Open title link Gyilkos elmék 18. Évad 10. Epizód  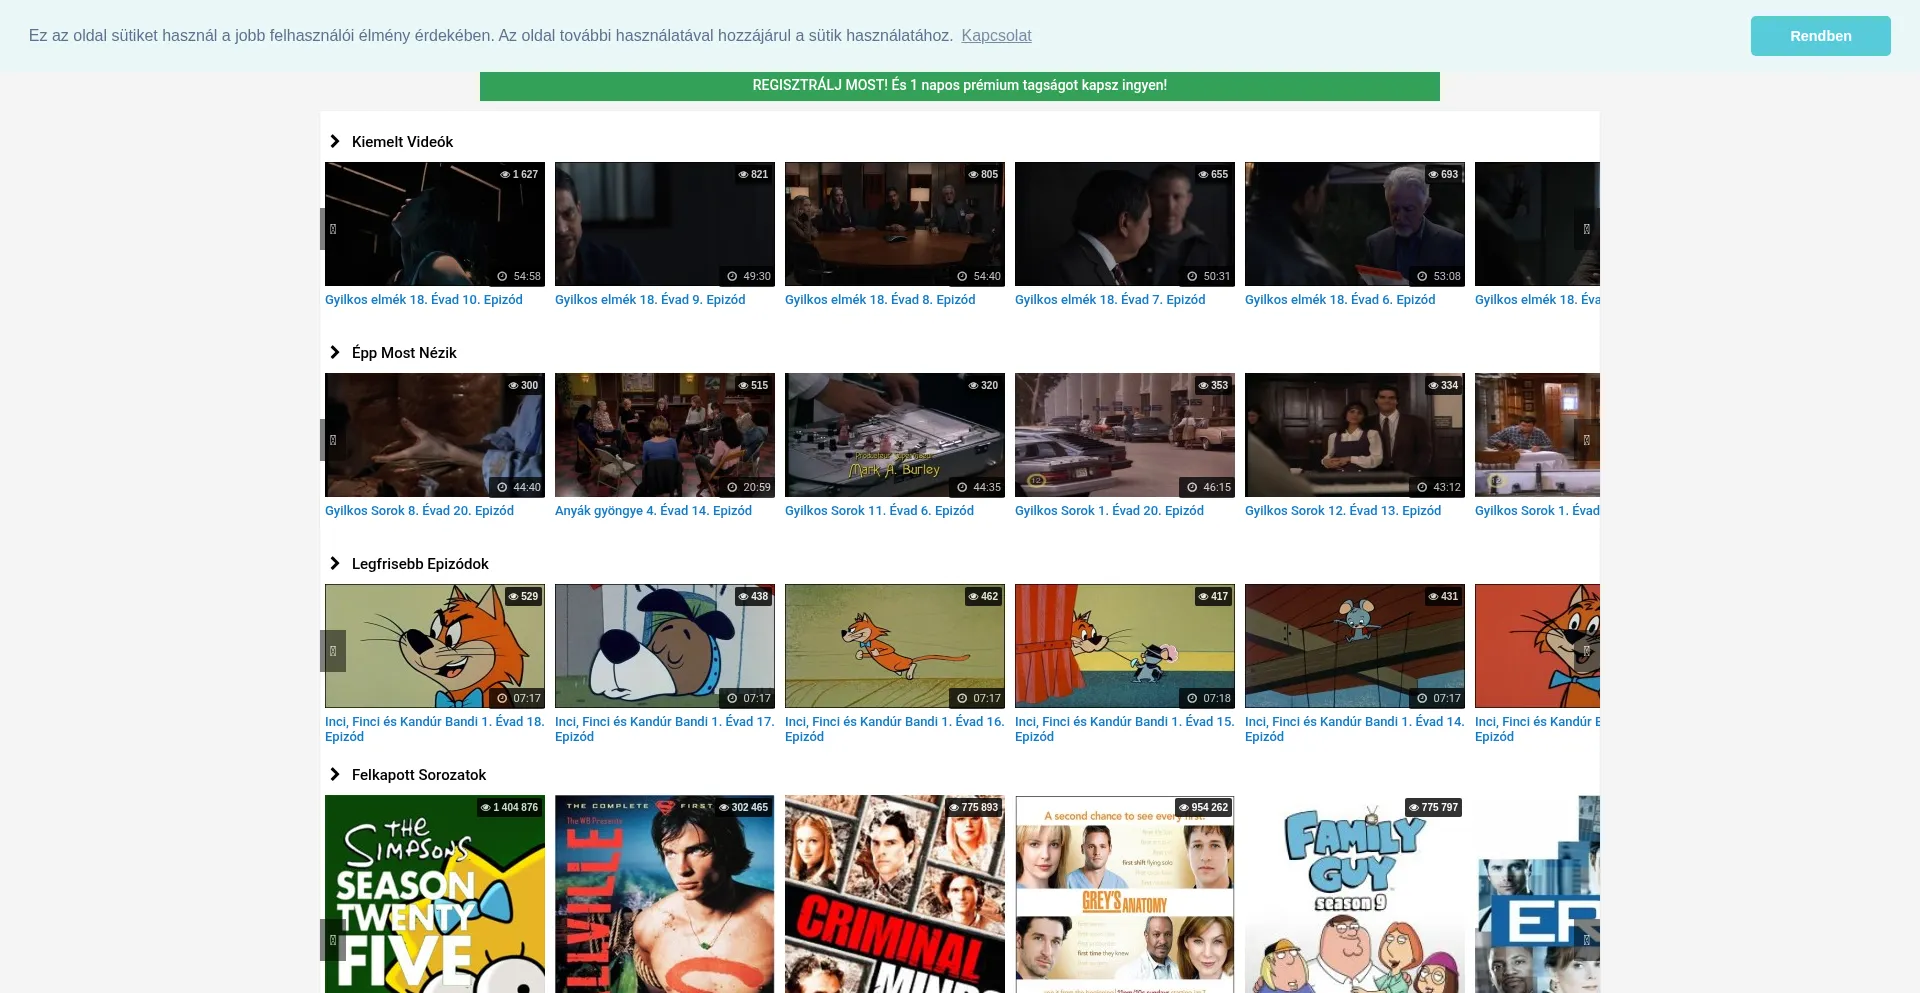coord(424,300)
